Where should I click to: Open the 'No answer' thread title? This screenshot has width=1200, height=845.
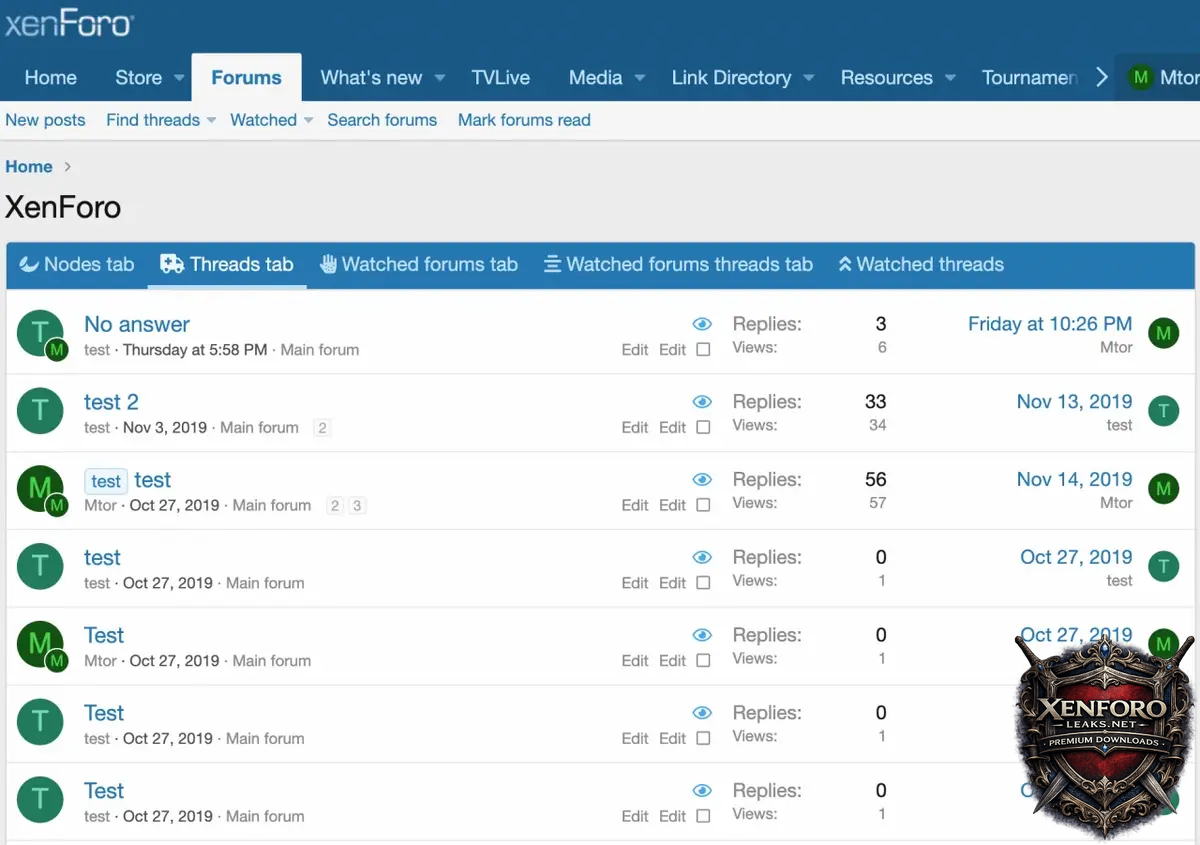click(x=136, y=324)
